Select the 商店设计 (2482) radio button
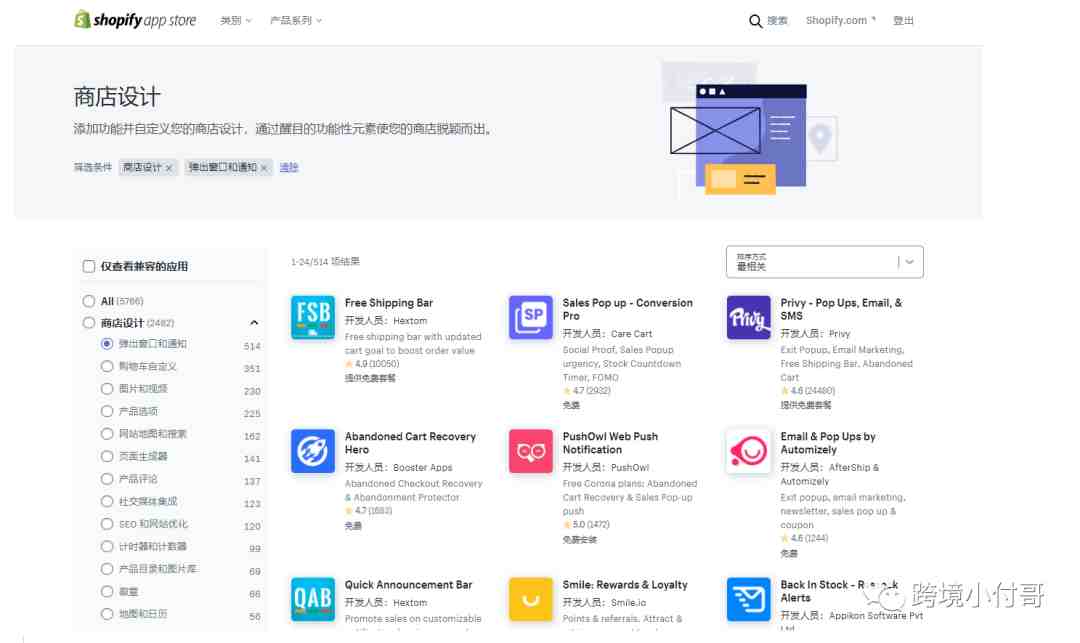 coord(89,323)
